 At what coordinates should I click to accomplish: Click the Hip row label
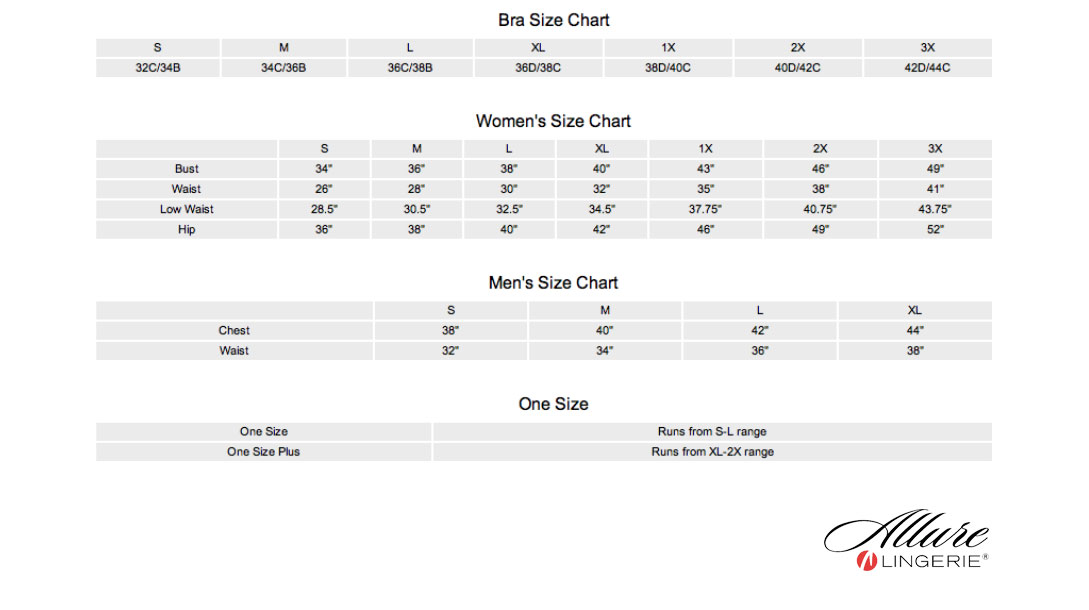click(187, 230)
